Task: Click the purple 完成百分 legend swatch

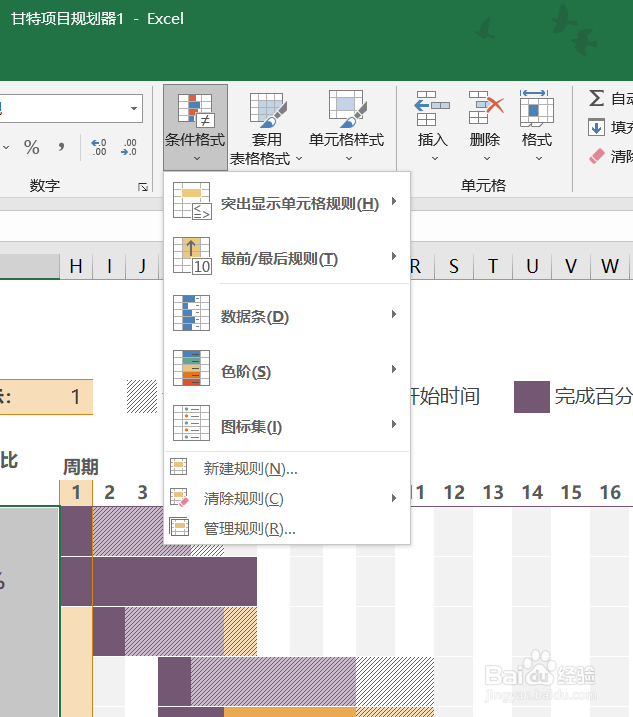Action: coord(531,397)
